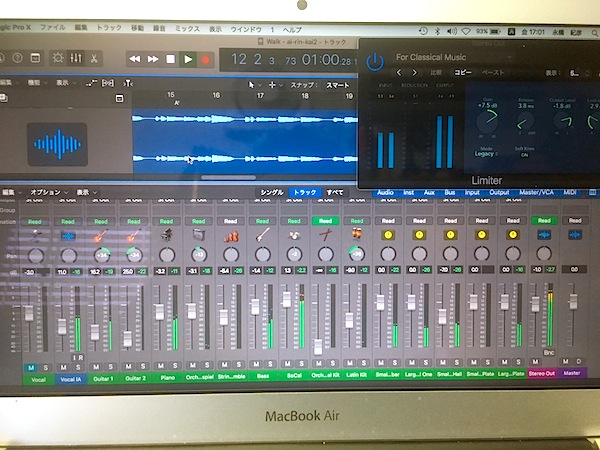Click the Strin...mble channel strings icon
Screen dimensions: 600x450
[231, 235]
